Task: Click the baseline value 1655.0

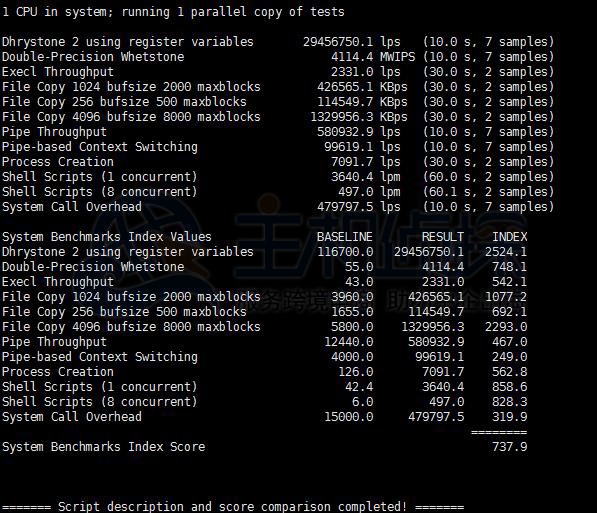Action: 352,312
